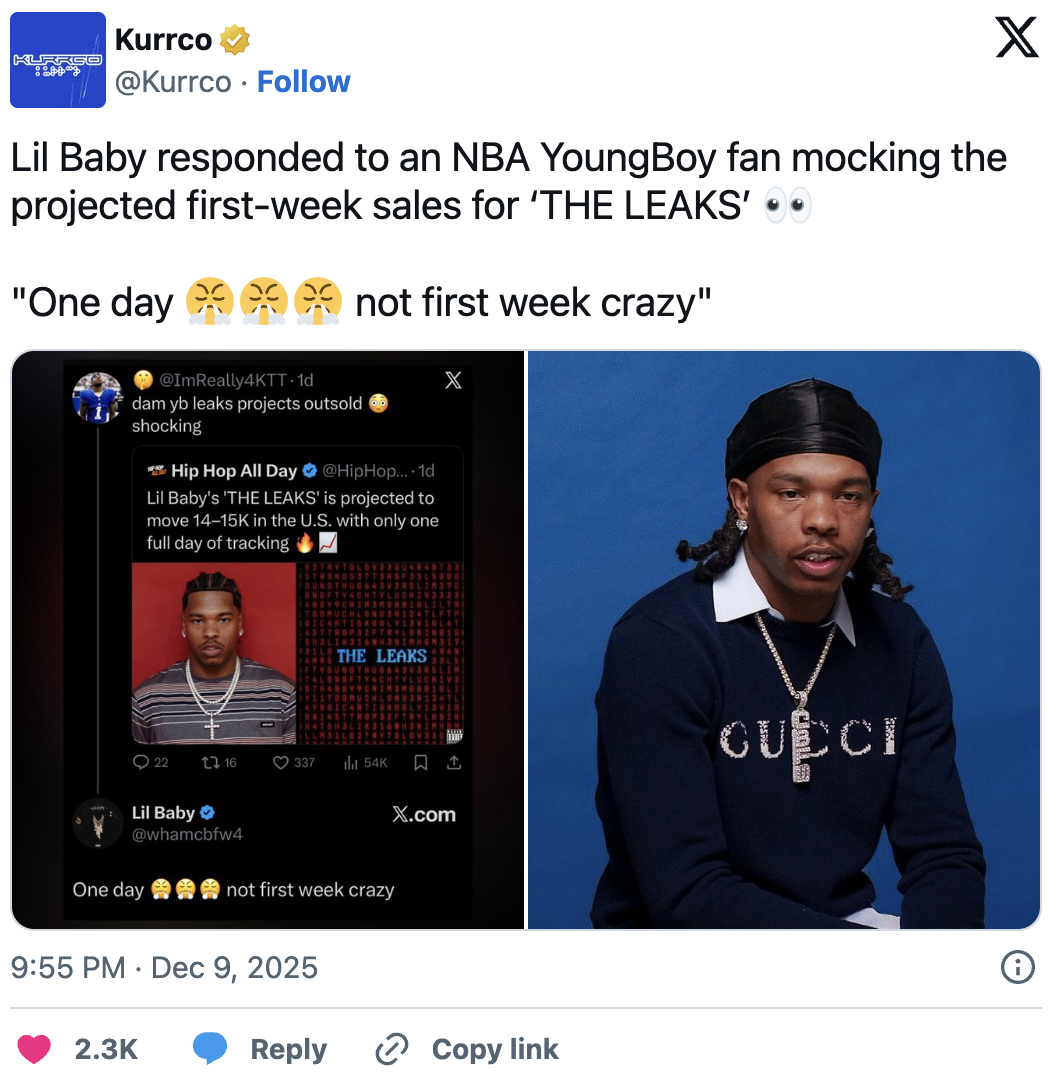Open the @Kurrco handle link
Screen dimensions: 1060x1086
coord(173,82)
